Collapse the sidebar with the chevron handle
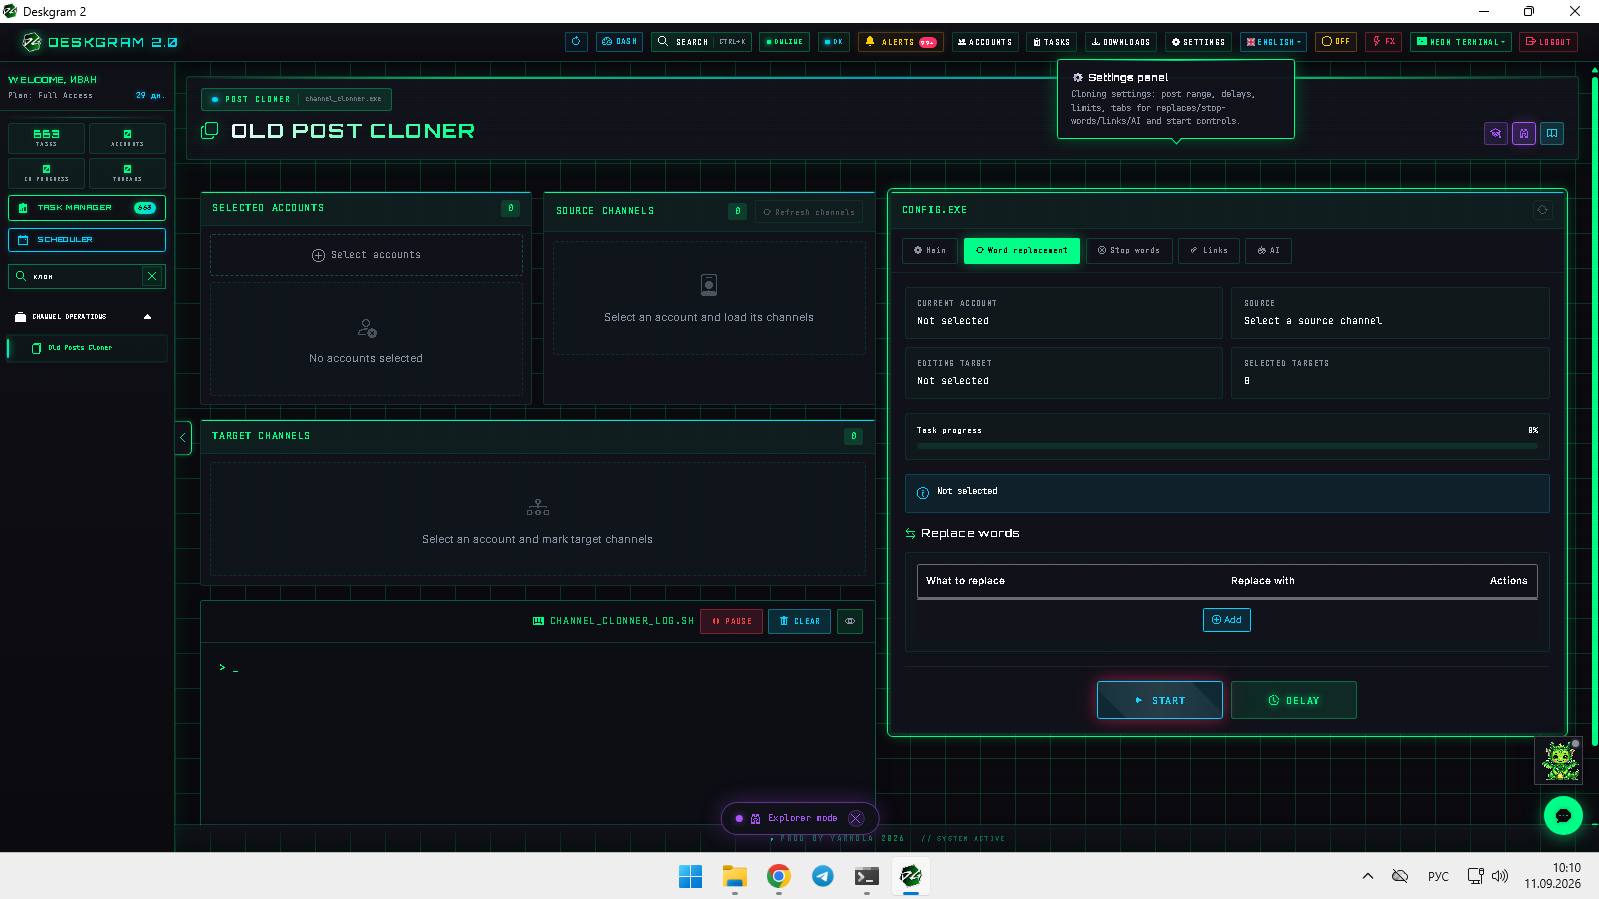The height and width of the screenshot is (899, 1599). coord(183,437)
